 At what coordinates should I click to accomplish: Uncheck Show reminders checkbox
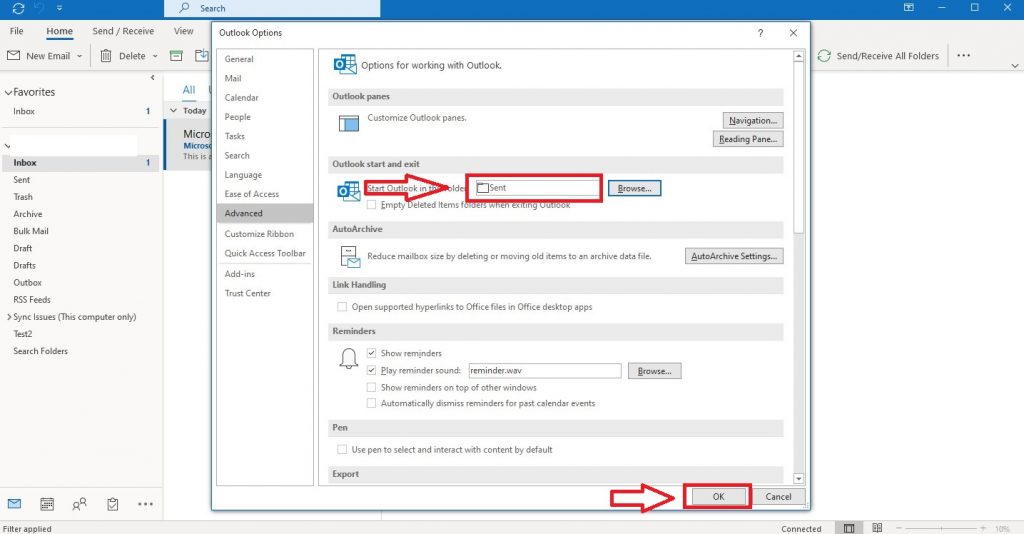coord(372,353)
